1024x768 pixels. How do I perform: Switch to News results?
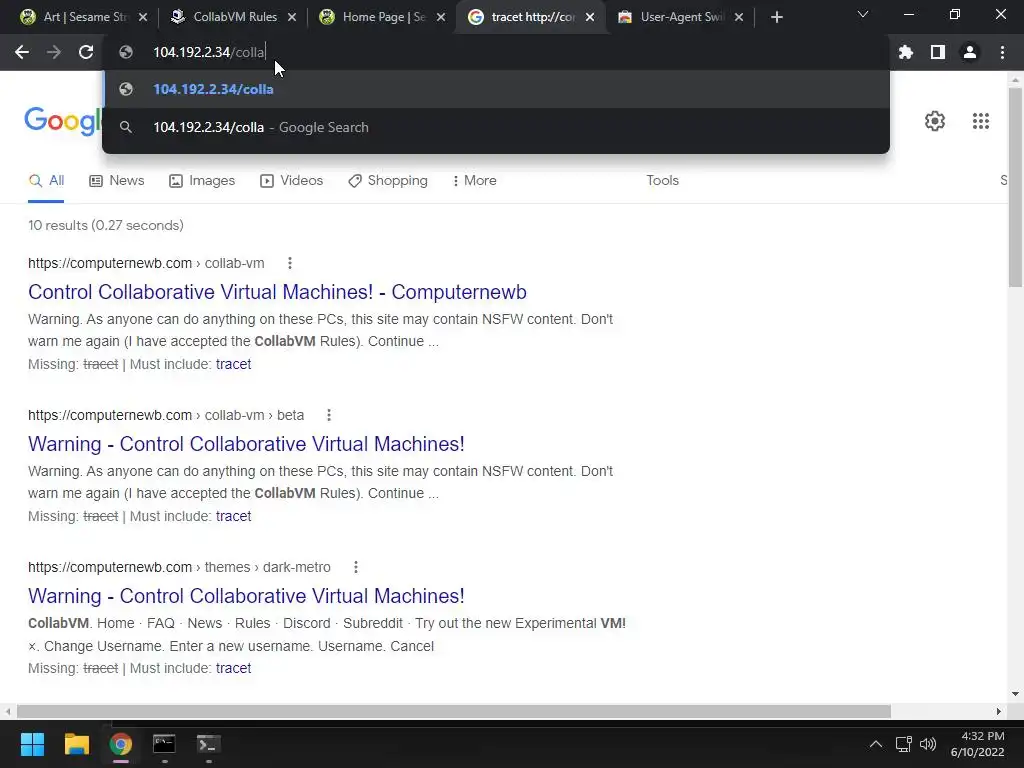pos(117,180)
